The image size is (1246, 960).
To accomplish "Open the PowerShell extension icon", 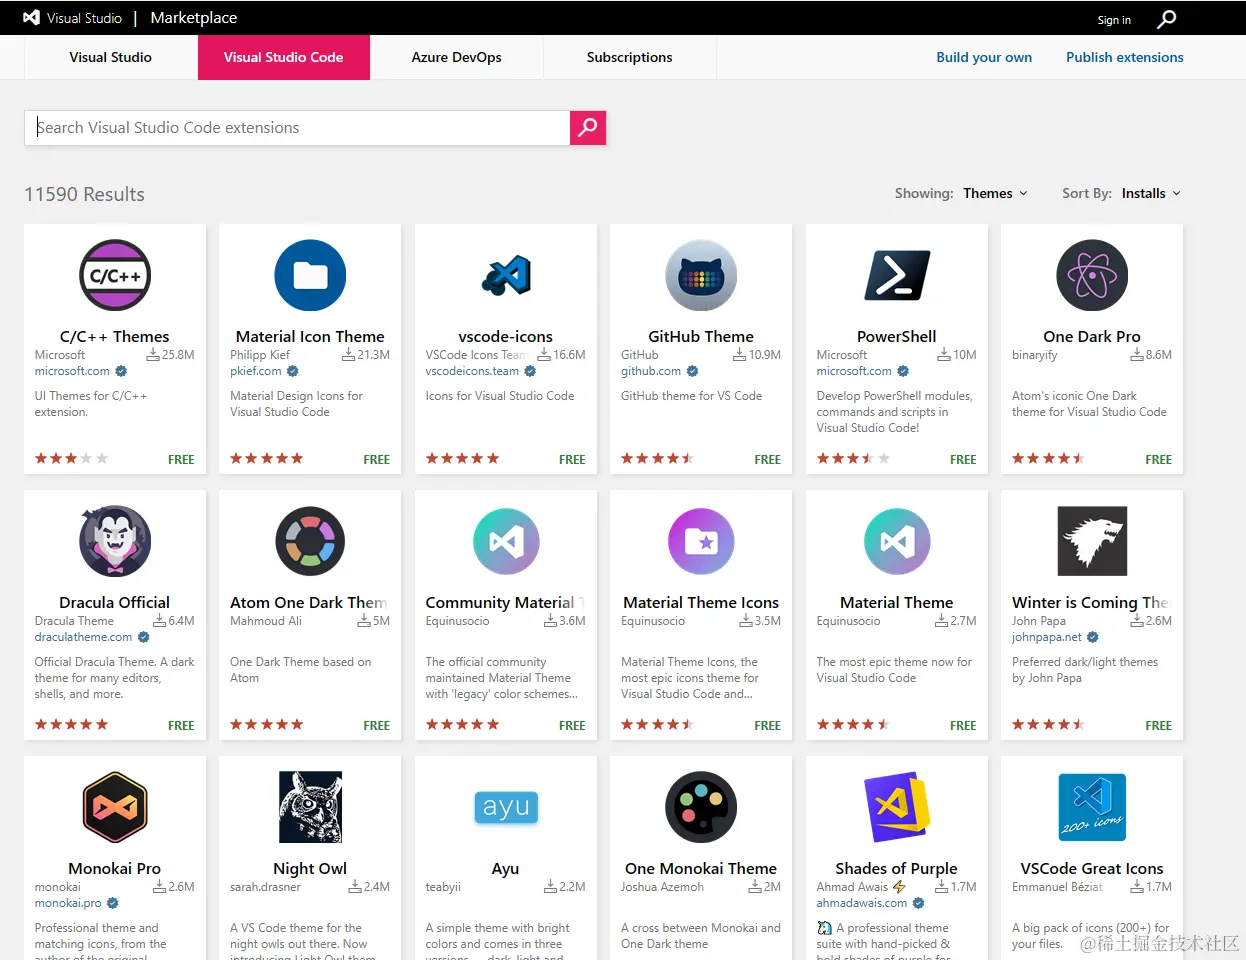I will pyautogui.click(x=897, y=275).
